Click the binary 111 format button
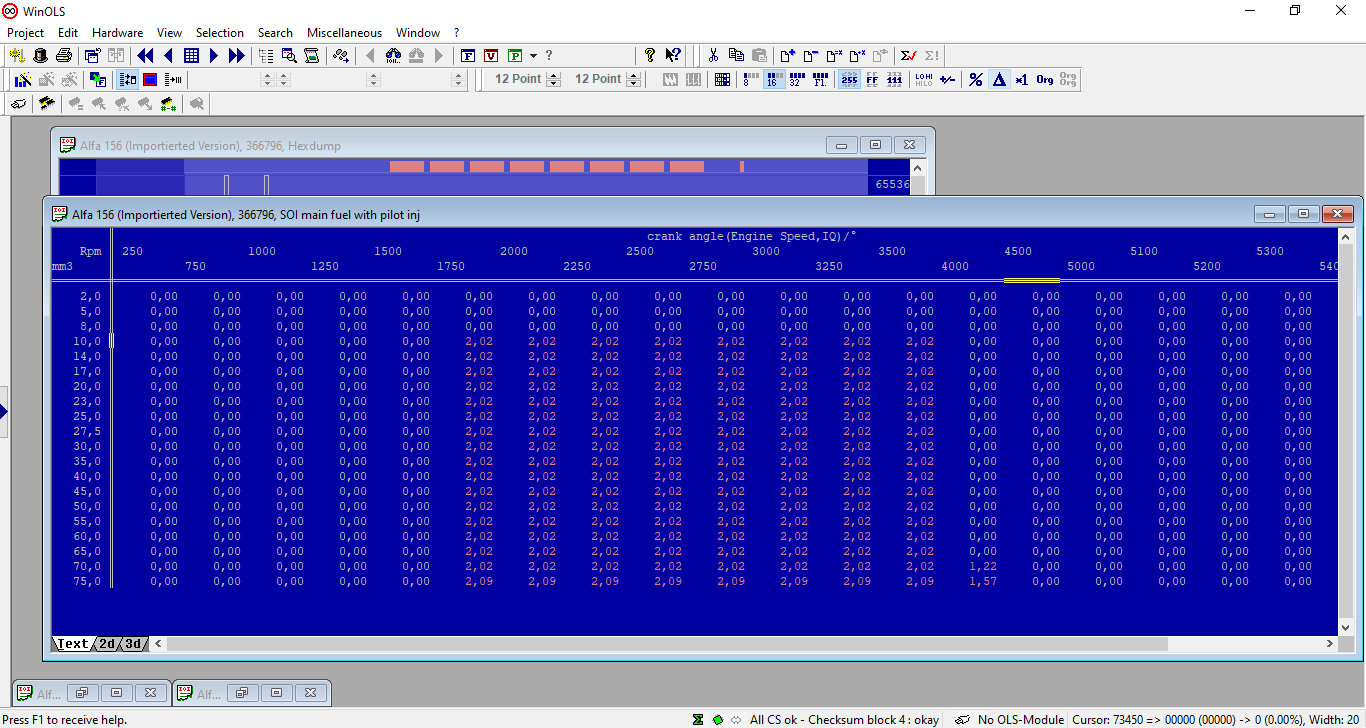The image size is (1366, 728). click(895, 80)
